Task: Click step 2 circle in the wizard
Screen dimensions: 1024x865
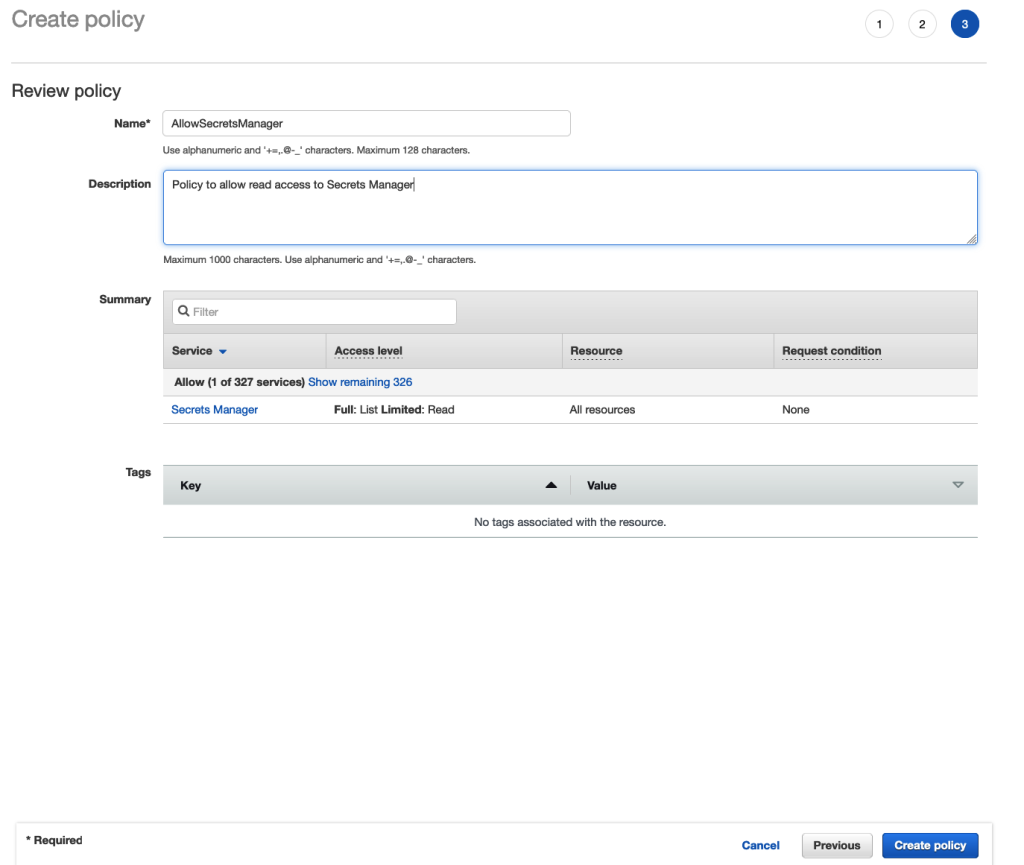Action: point(922,23)
